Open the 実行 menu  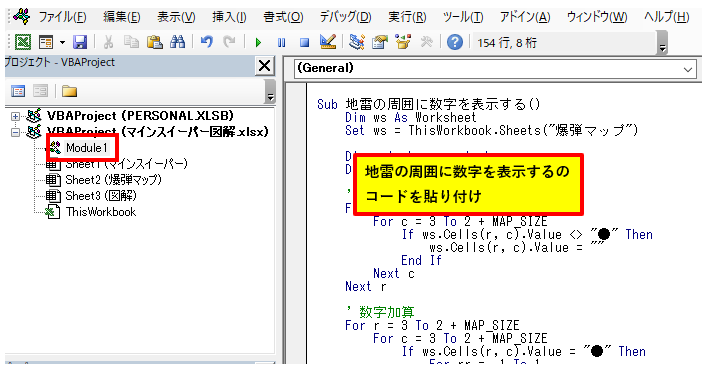click(407, 17)
